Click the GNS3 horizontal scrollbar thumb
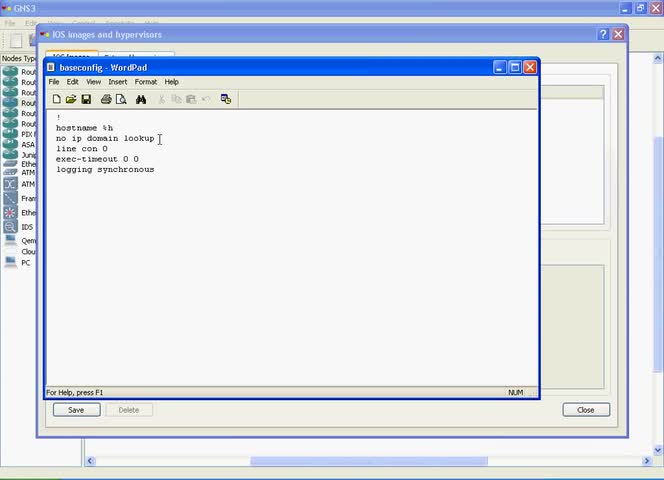664x480 pixels. tap(369, 461)
